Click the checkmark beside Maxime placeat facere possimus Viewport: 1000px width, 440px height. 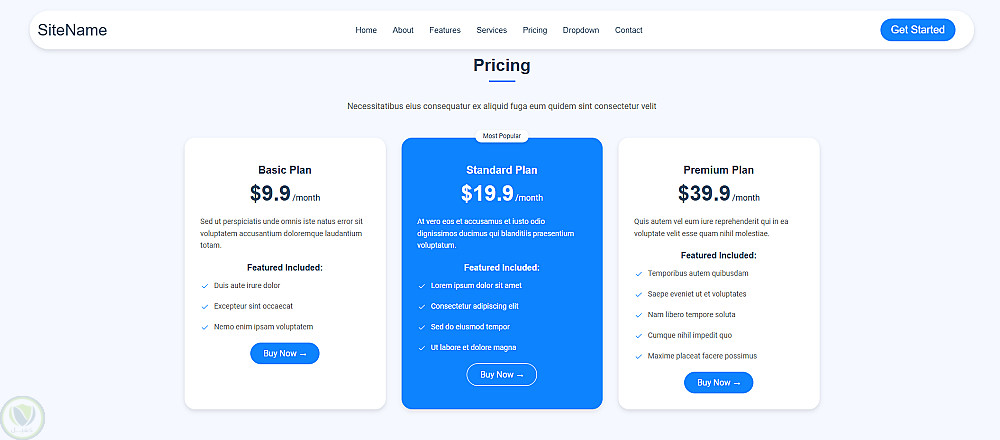[638, 356]
